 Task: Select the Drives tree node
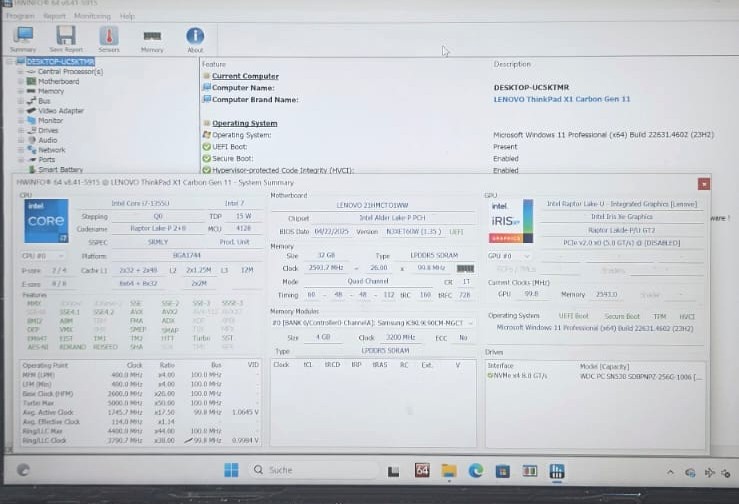coord(48,131)
